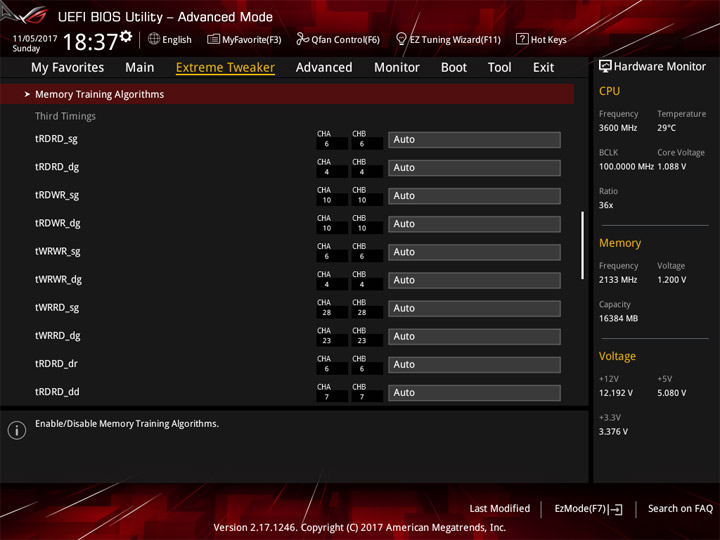The width and height of the screenshot is (720, 540).
Task: Switch to the Main tab
Action: (x=140, y=68)
